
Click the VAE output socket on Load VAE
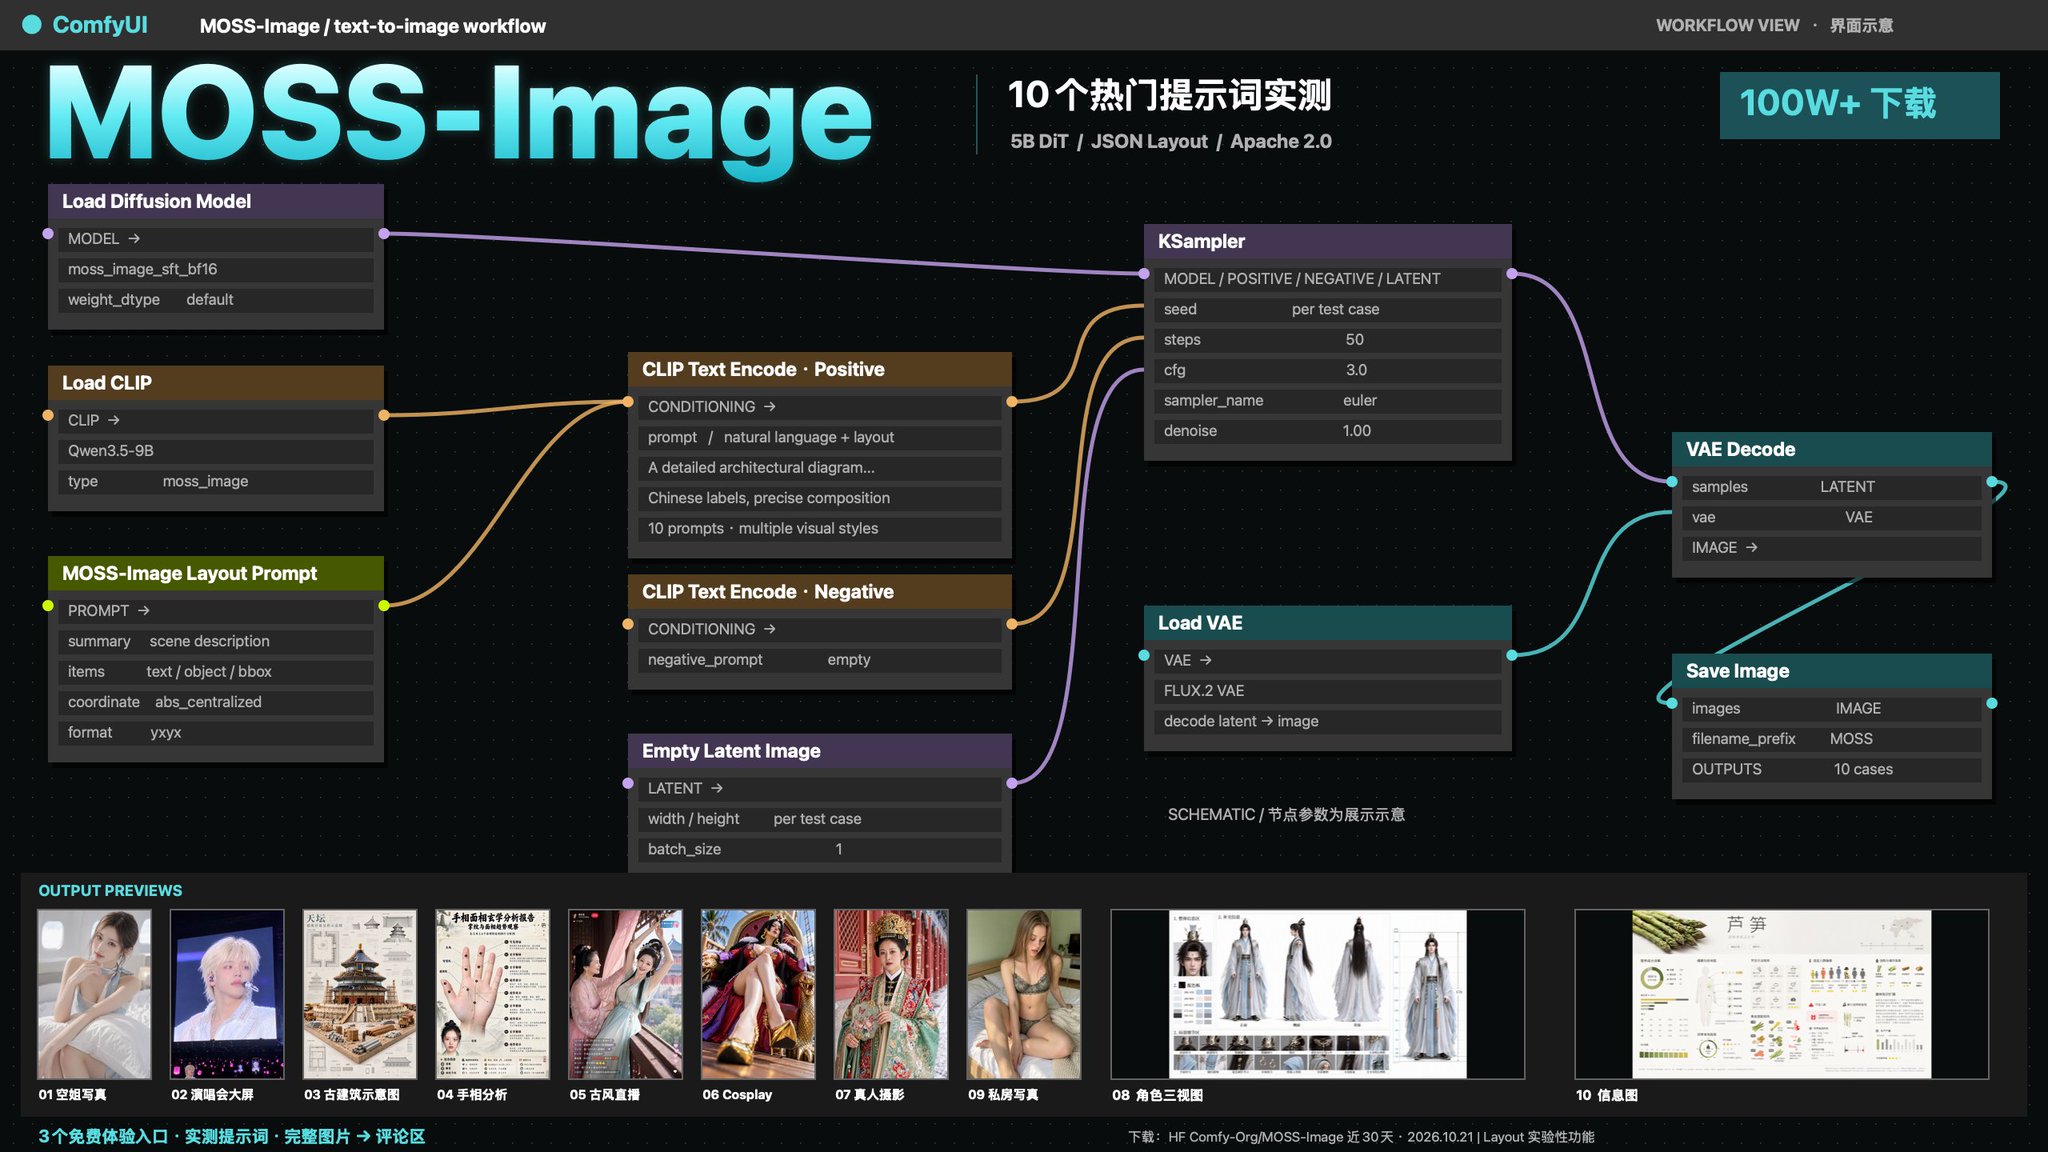tap(1512, 656)
